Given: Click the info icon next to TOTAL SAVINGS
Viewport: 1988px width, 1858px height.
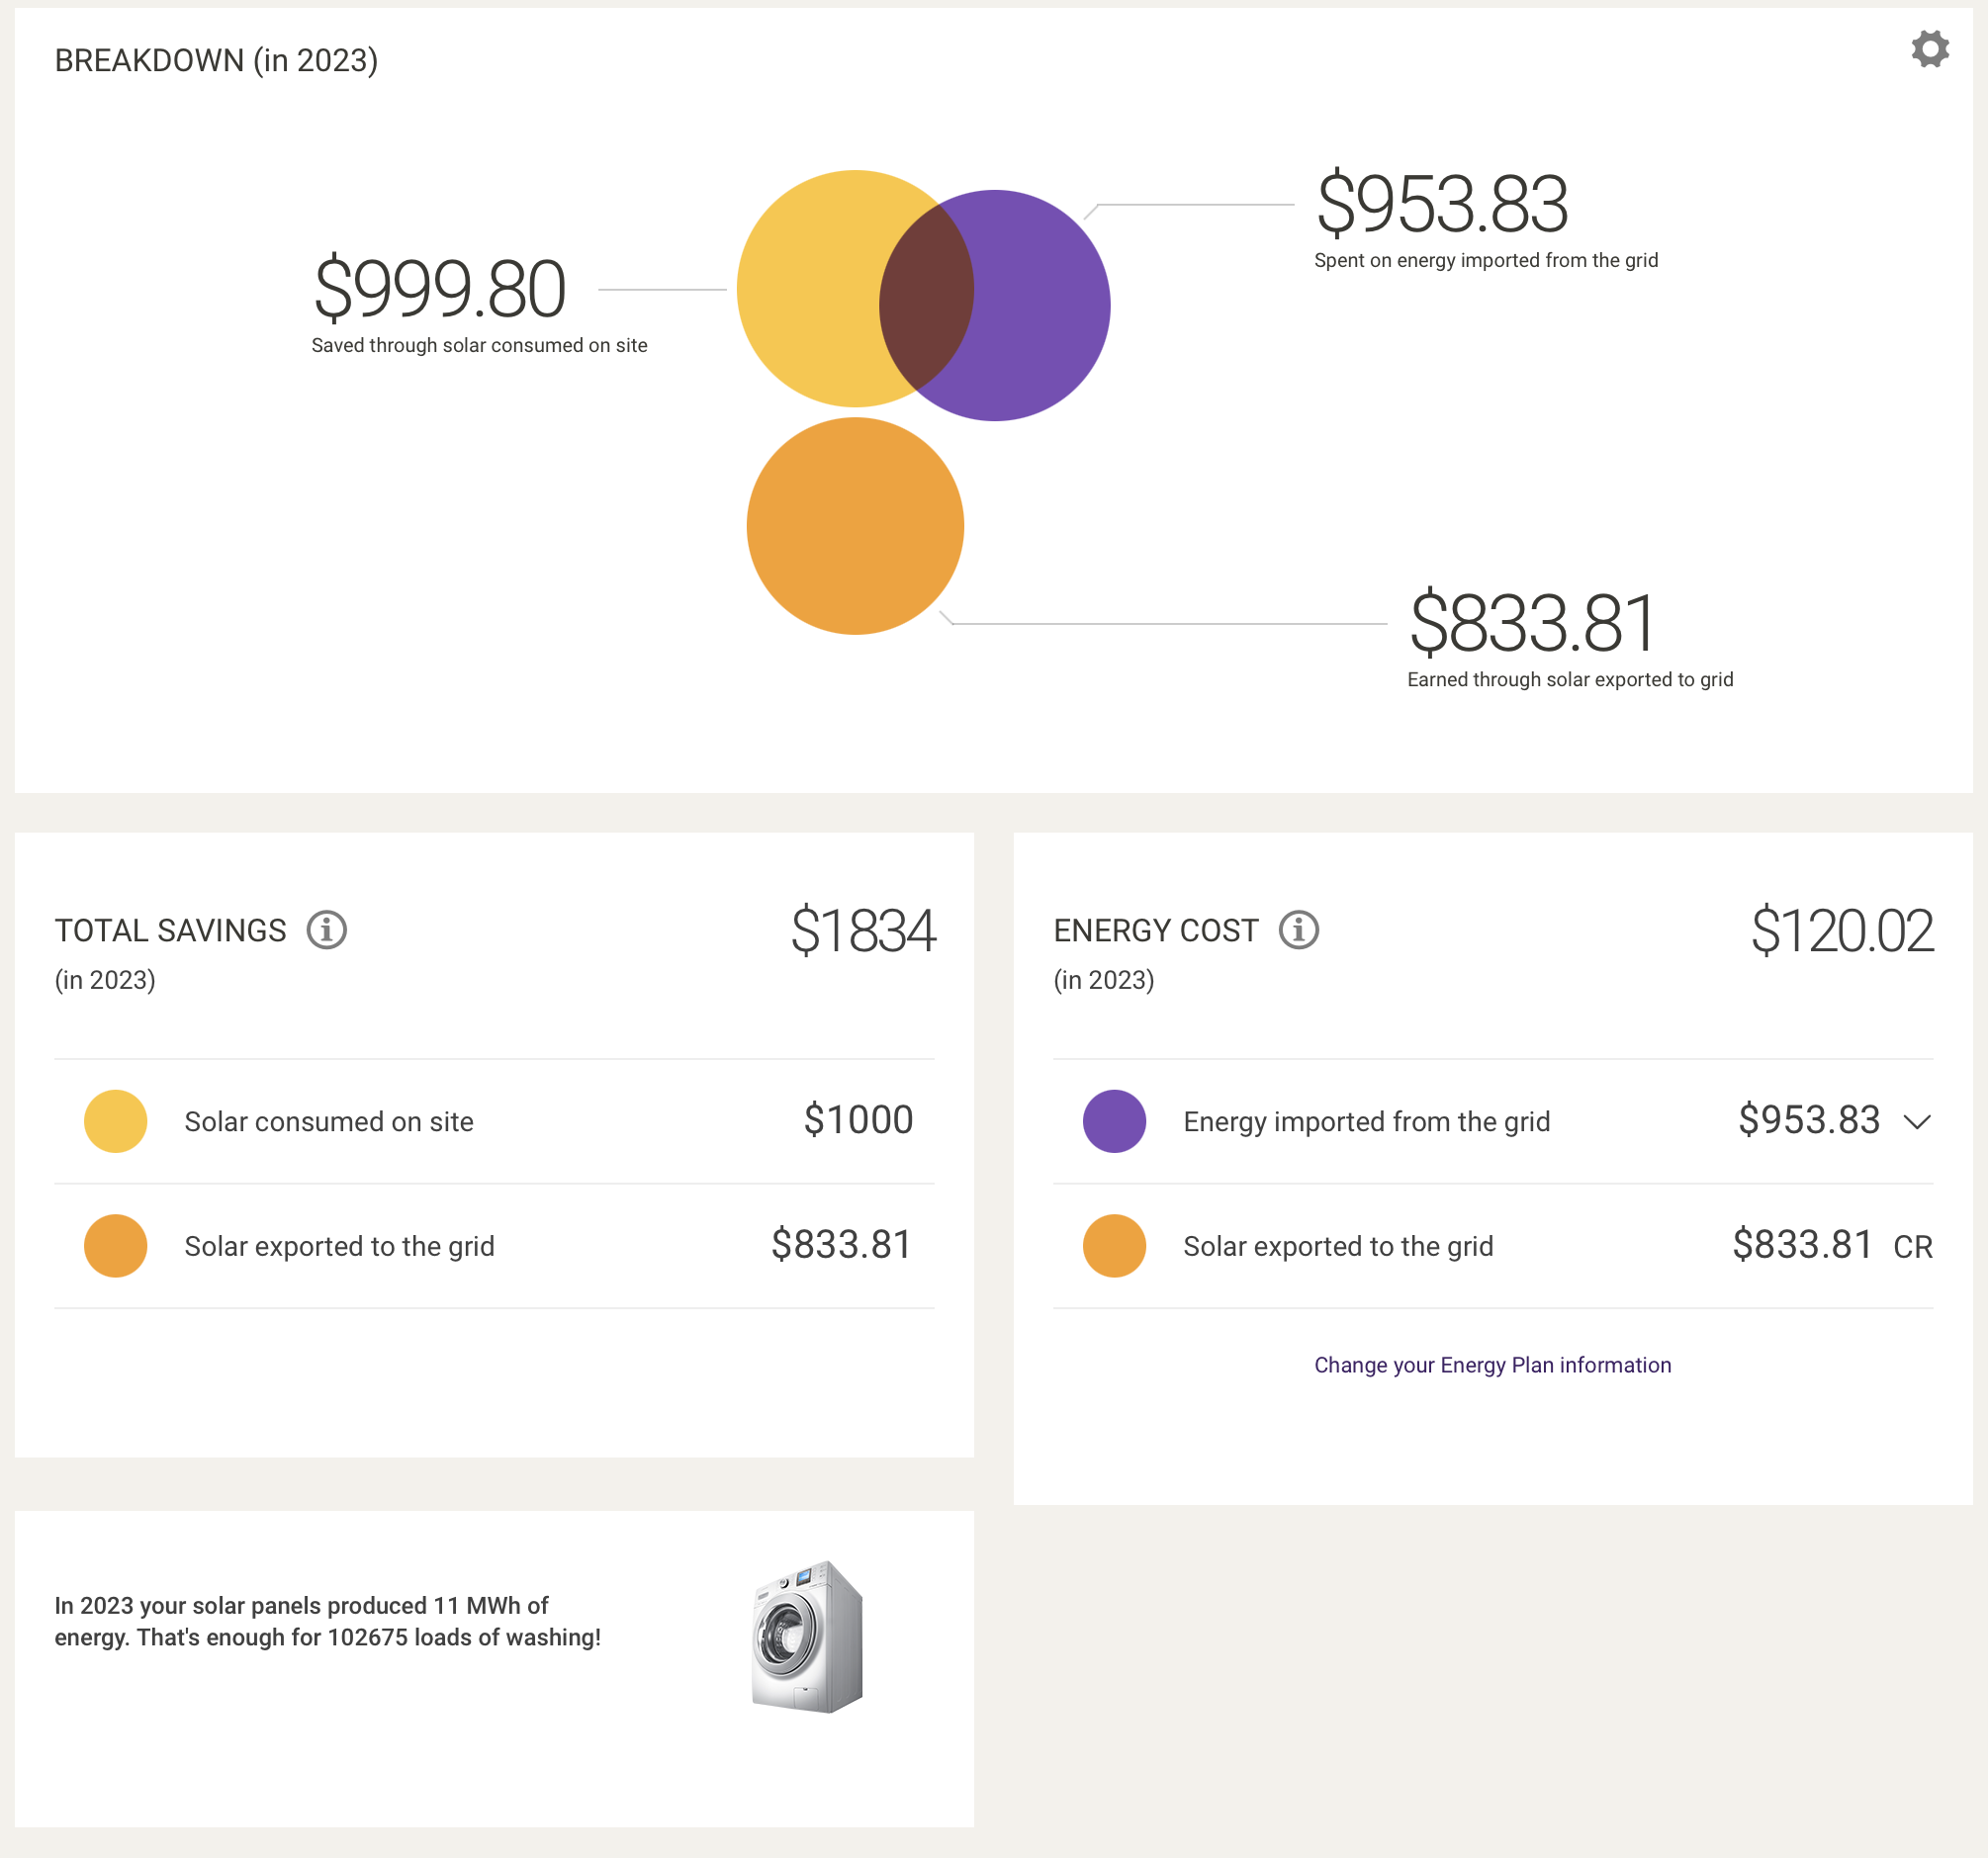Looking at the screenshot, I should tap(325, 930).
